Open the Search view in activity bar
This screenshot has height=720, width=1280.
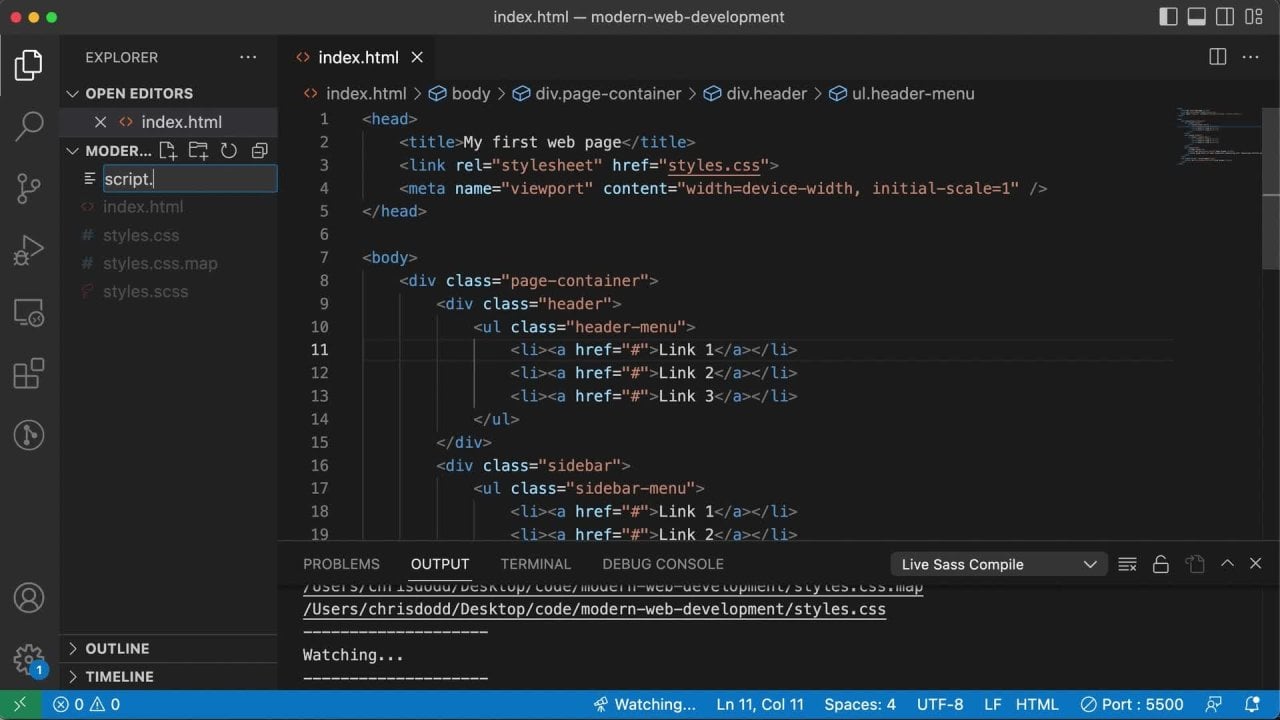(29, 126)
